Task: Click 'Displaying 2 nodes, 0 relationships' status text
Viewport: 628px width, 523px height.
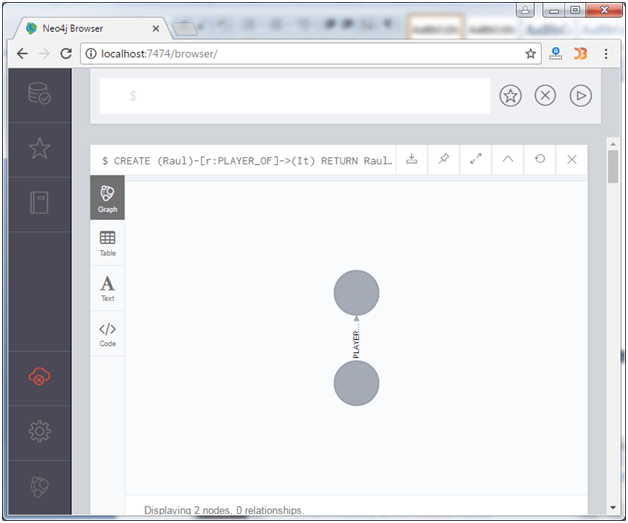Action: pyautogui.click(x=224, y=510)
